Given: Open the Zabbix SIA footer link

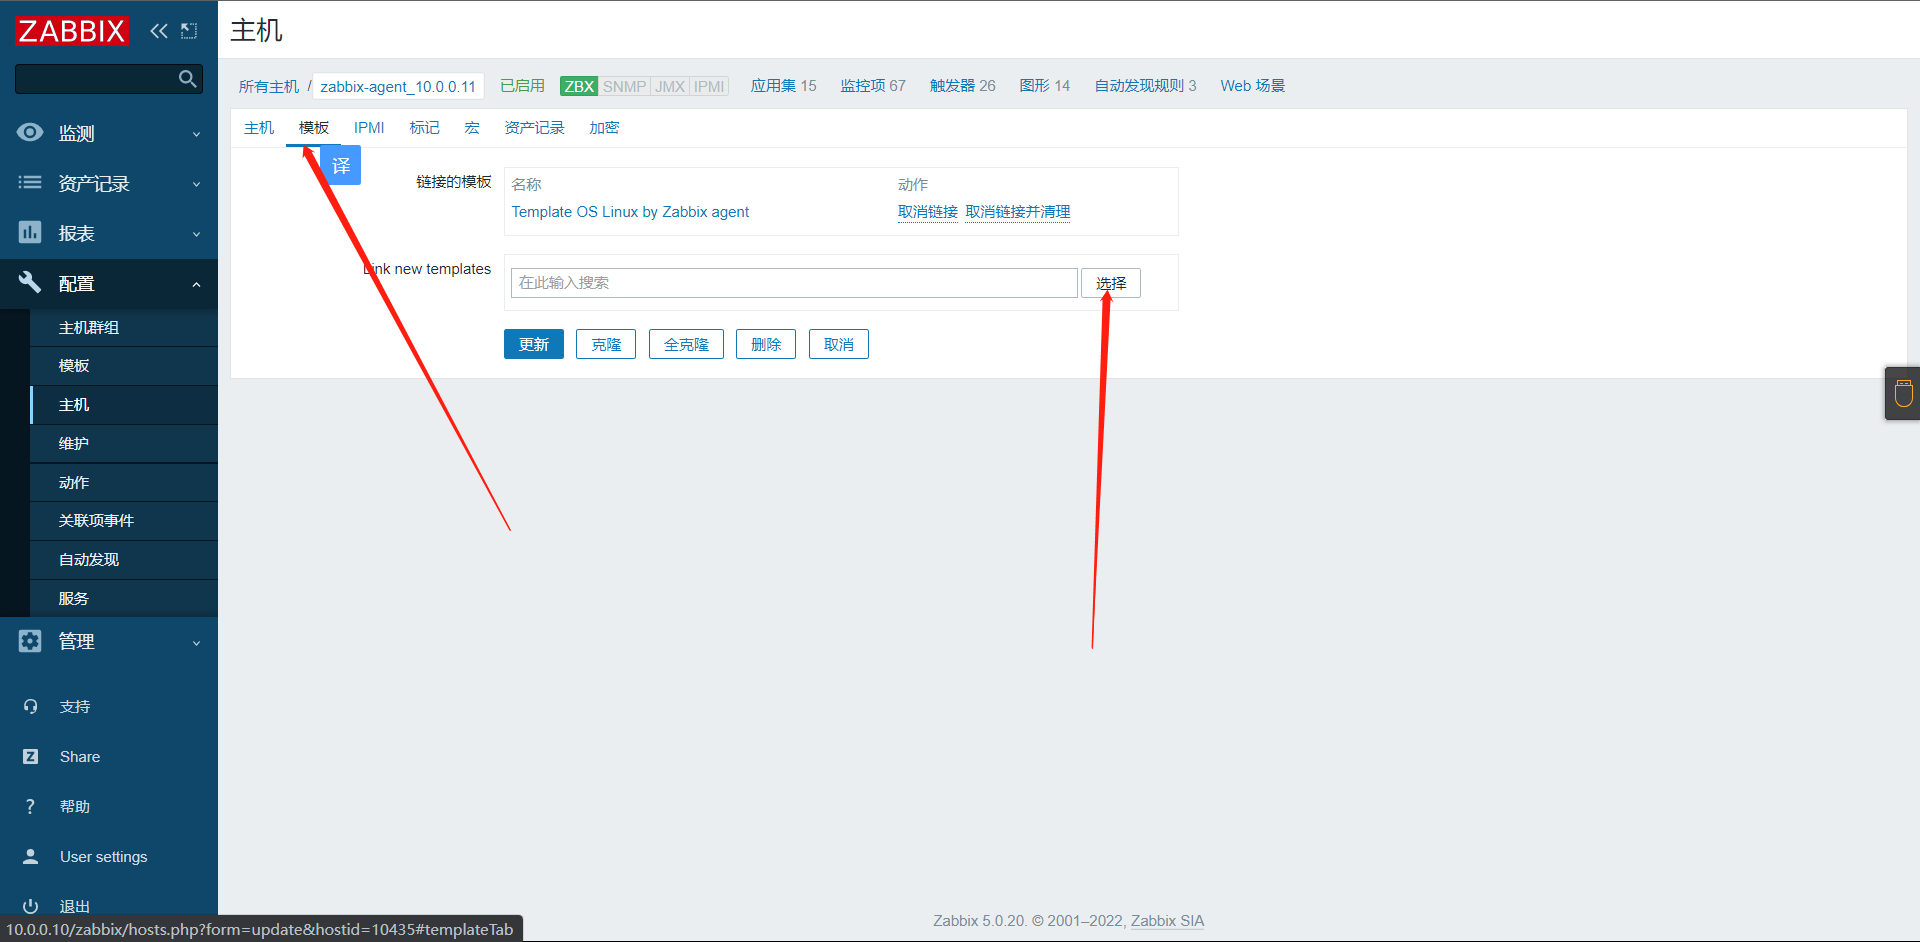Looking at the screenshot, I should (1167, 921).
